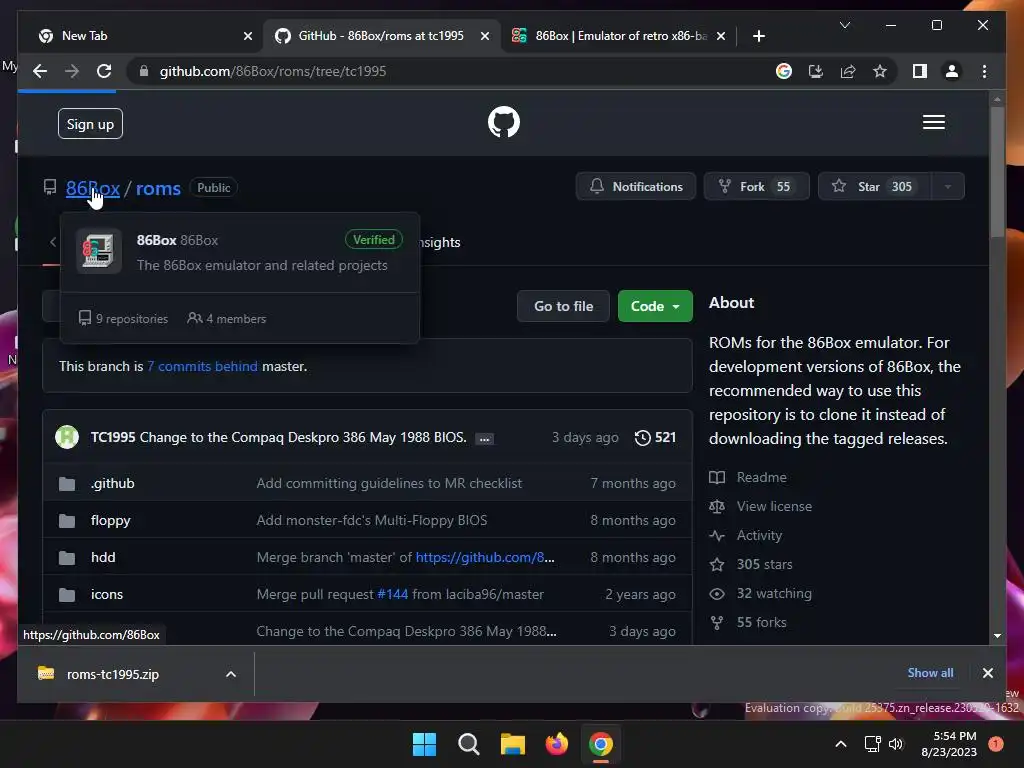Expand the Star options dropdown
This screenshot has width=1024, height=768.
tap(947, 187)
